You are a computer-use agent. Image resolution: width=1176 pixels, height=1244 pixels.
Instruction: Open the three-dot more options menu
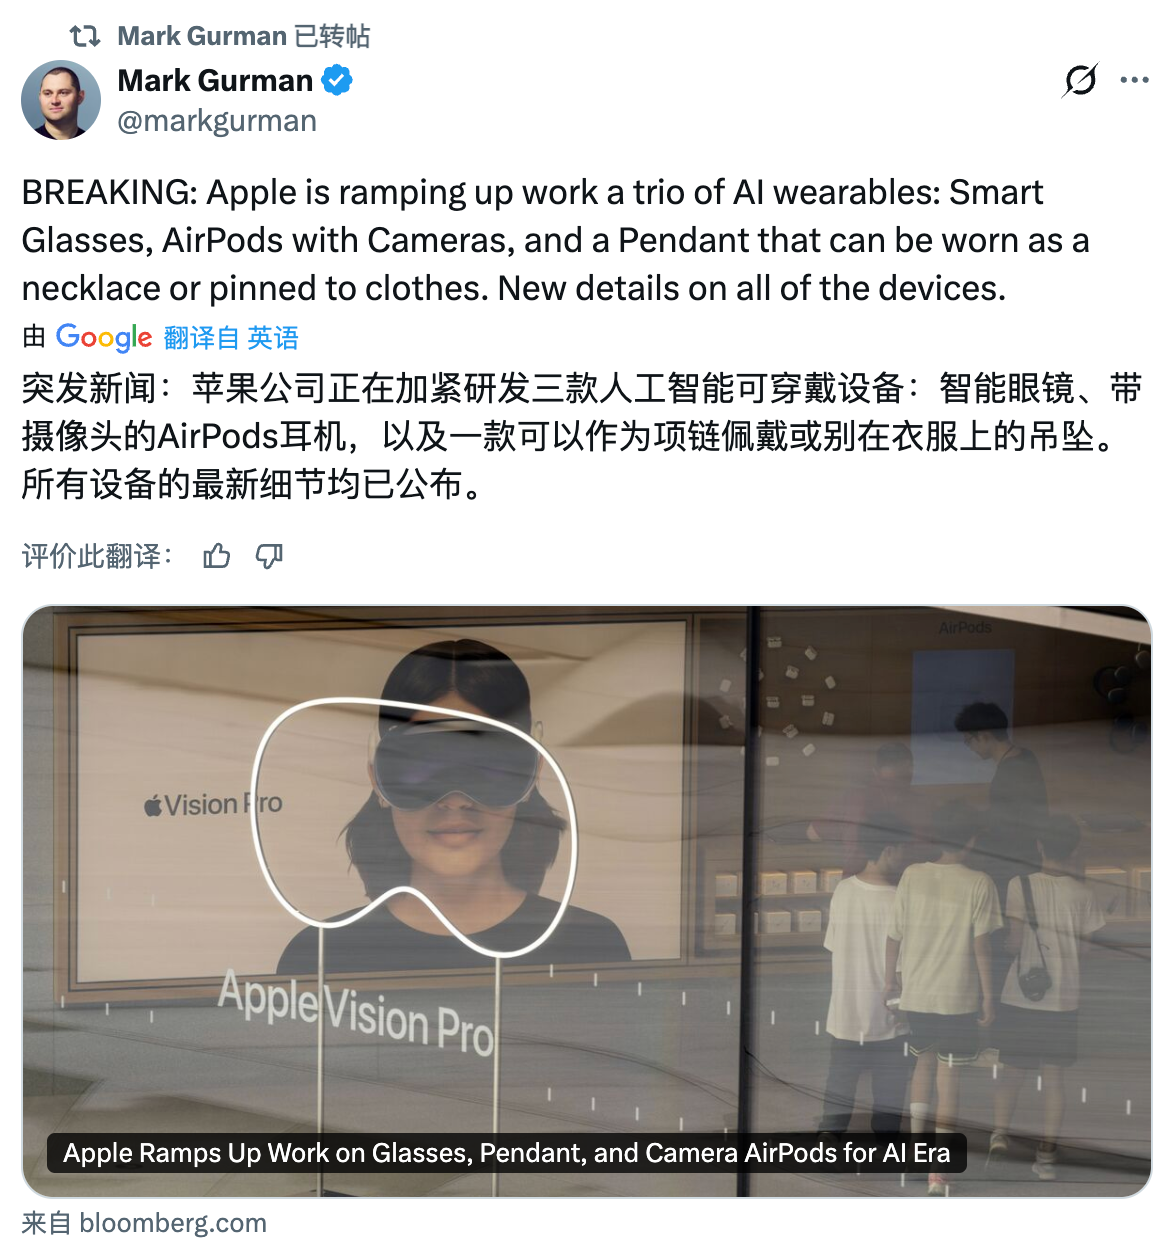[1134, 80]
